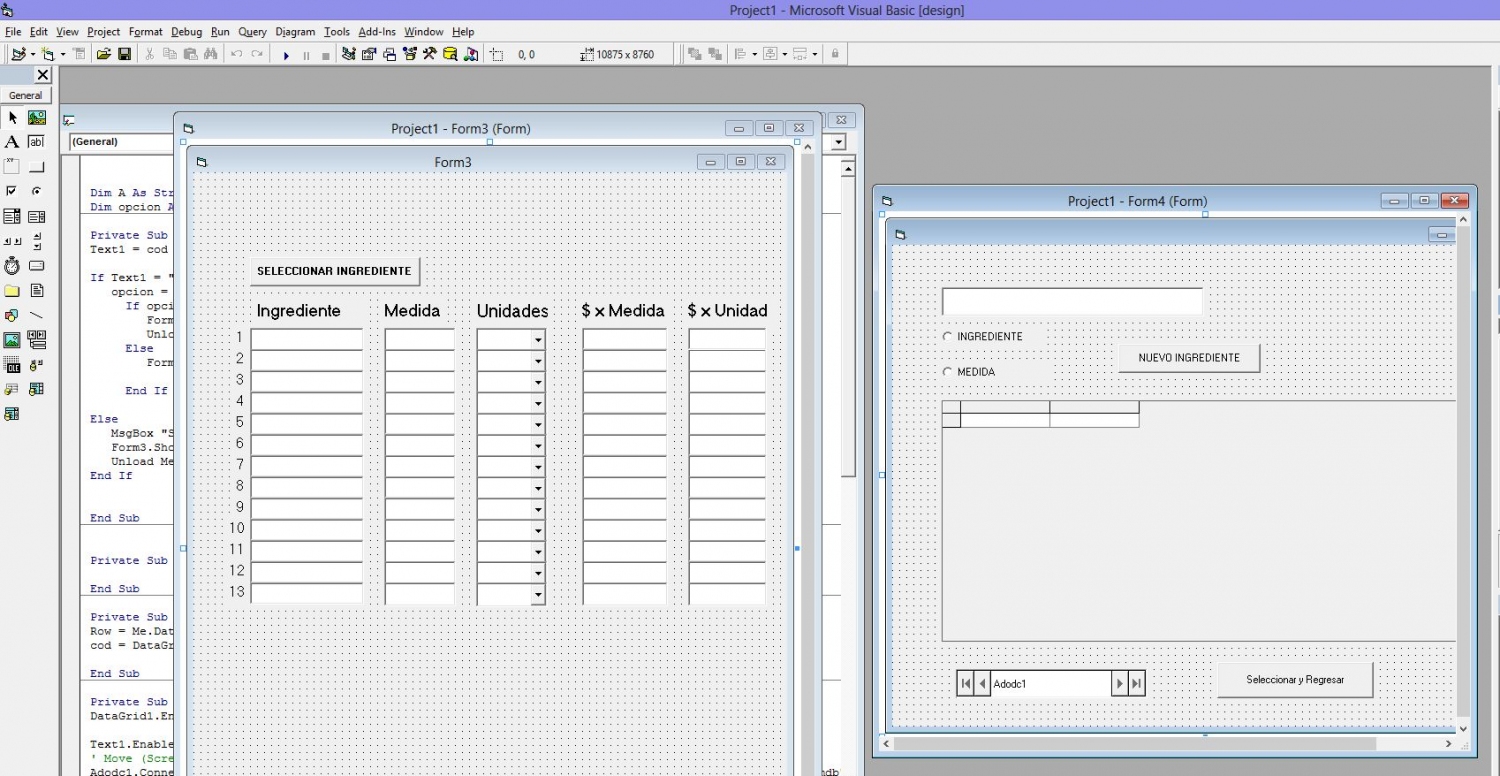Screen dimensions: 1500x776
Task: Select the CommandButton control tool
Action: [37, 167]
